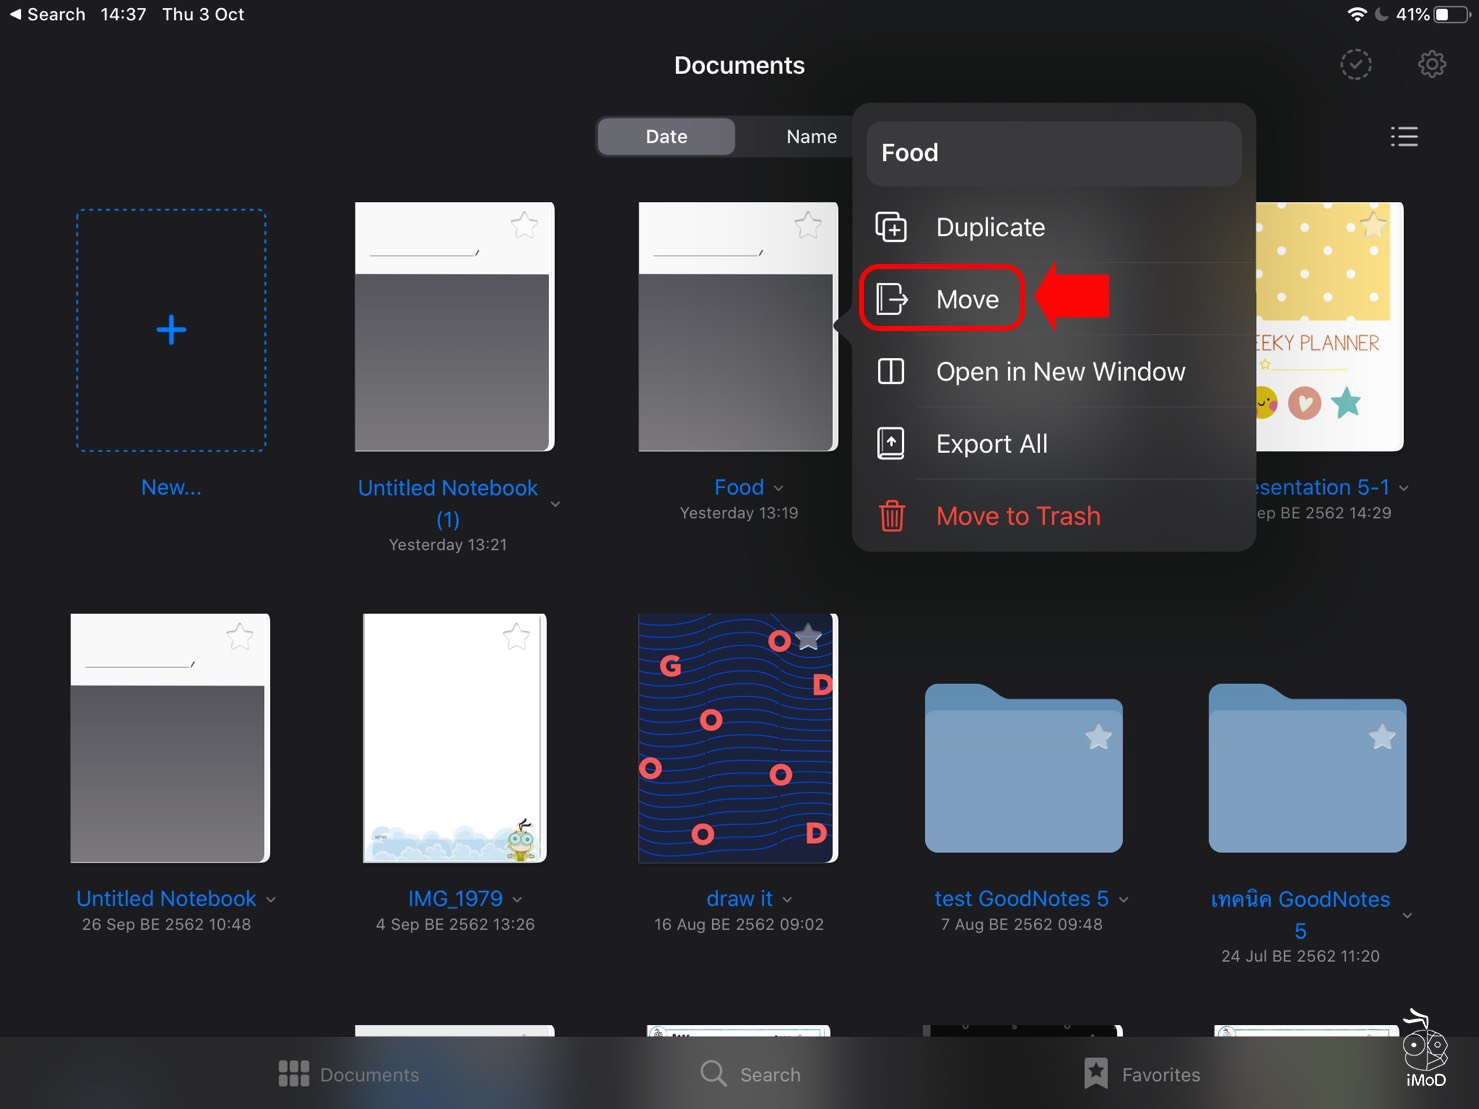Choose Move to Trash from the menu
Screen dimensions: 1479x1109
click(x=1018, y=516)
